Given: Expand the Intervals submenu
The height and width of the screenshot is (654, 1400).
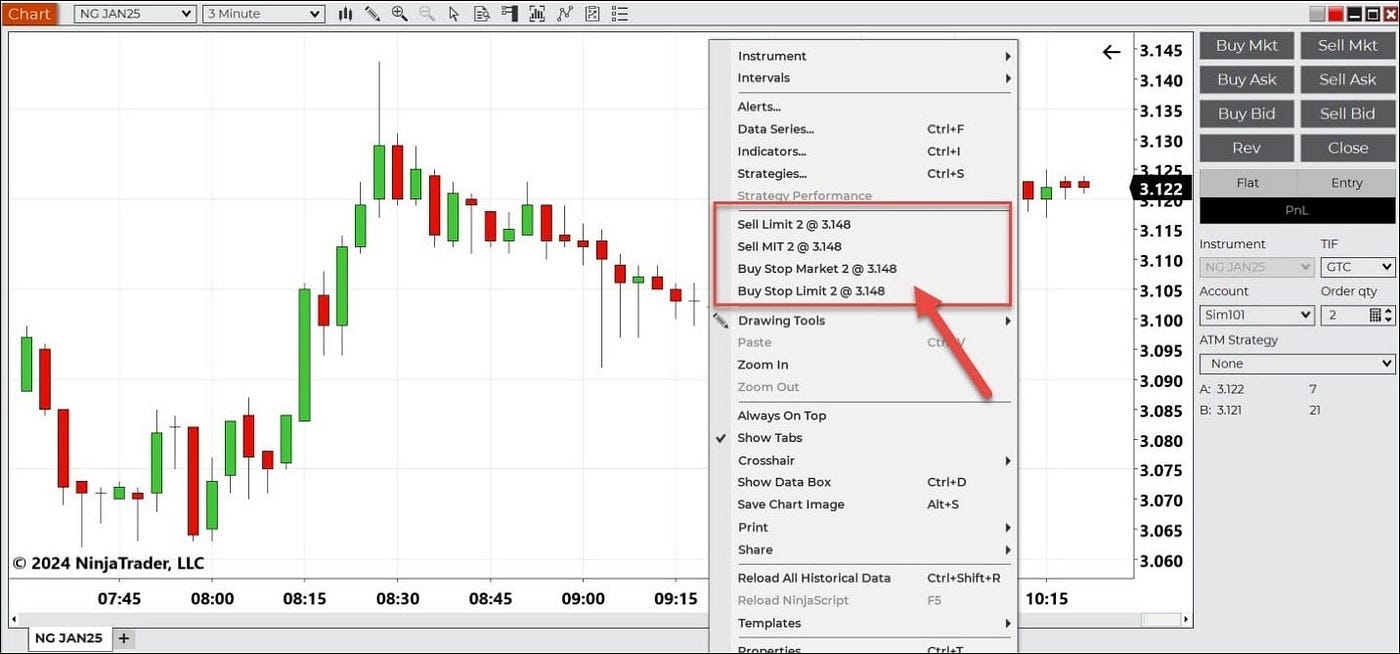Looking at the screenshot, I should (864, 78).
